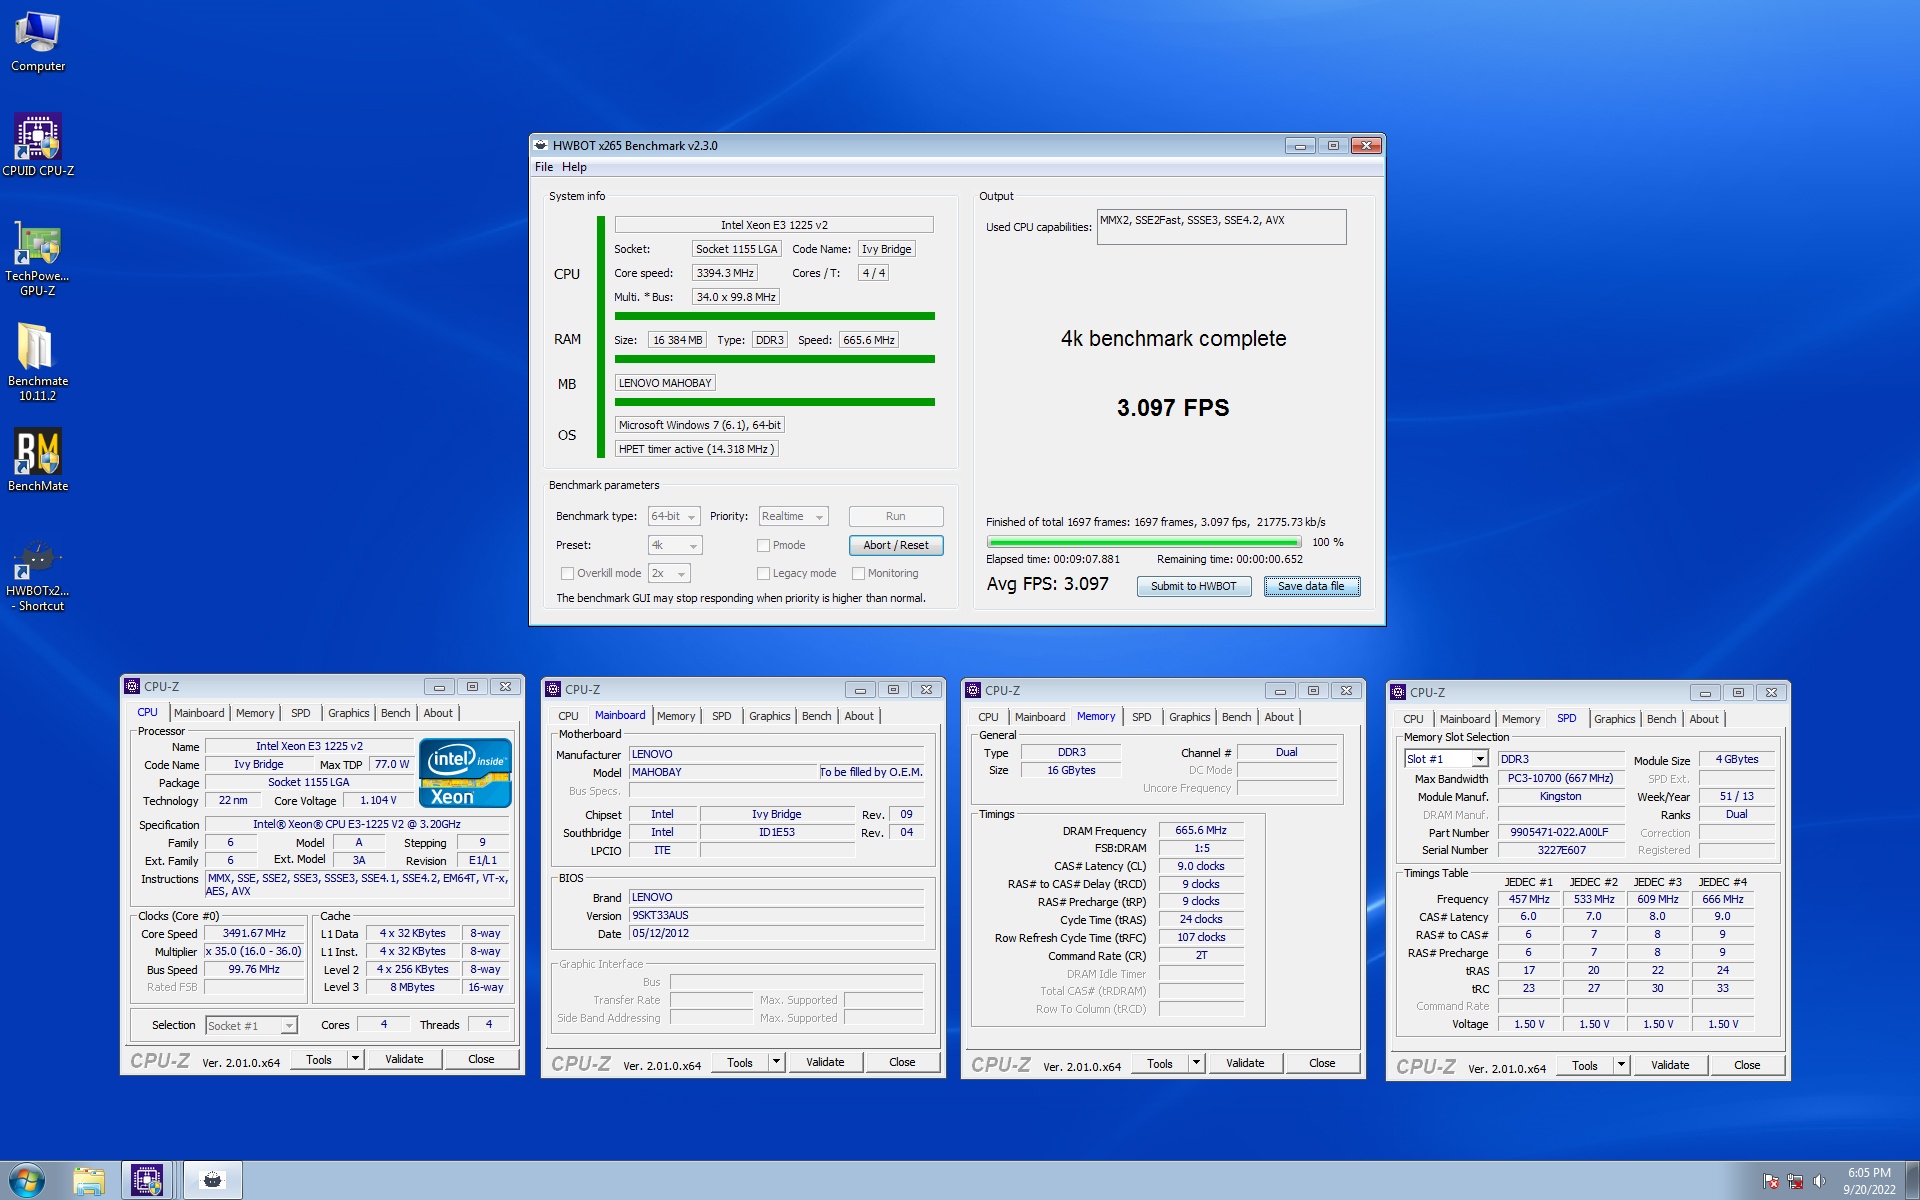This screenshot has width=1920, height=1200.
Task: Click the Core Speed 3491.67 MHz value
Action: tap(254, 934)
